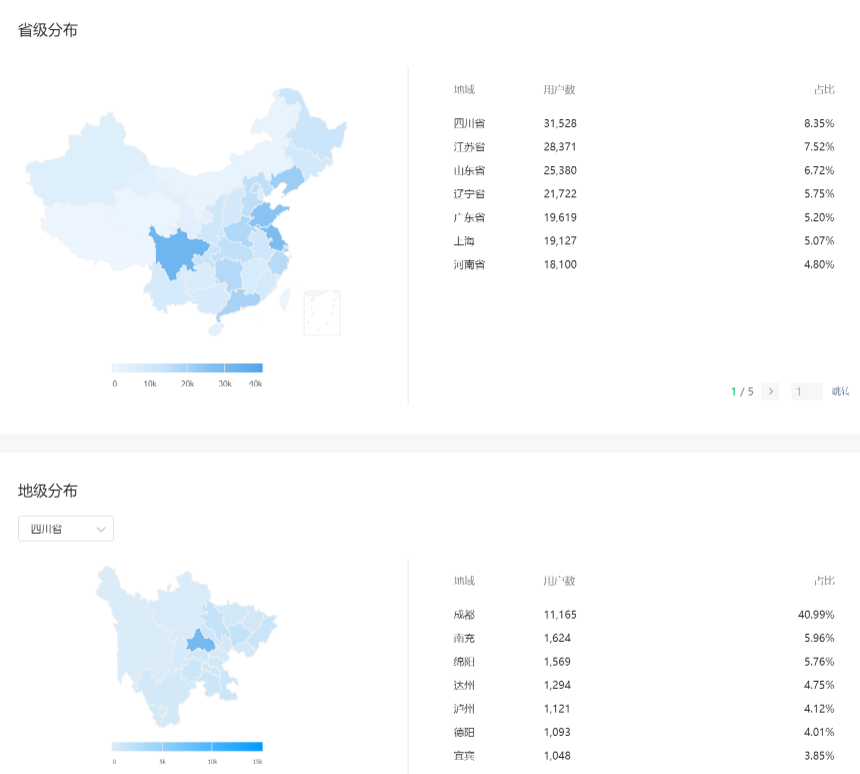Click 达州 row in city table
Viewport: 860px width, 774px height.
(x=643, y=685)
